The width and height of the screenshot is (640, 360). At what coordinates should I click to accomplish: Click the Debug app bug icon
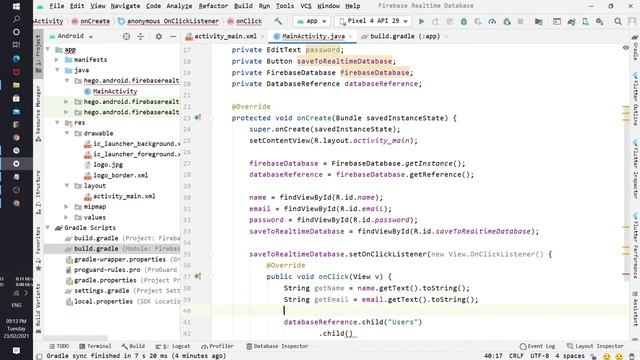pos(464,21)
